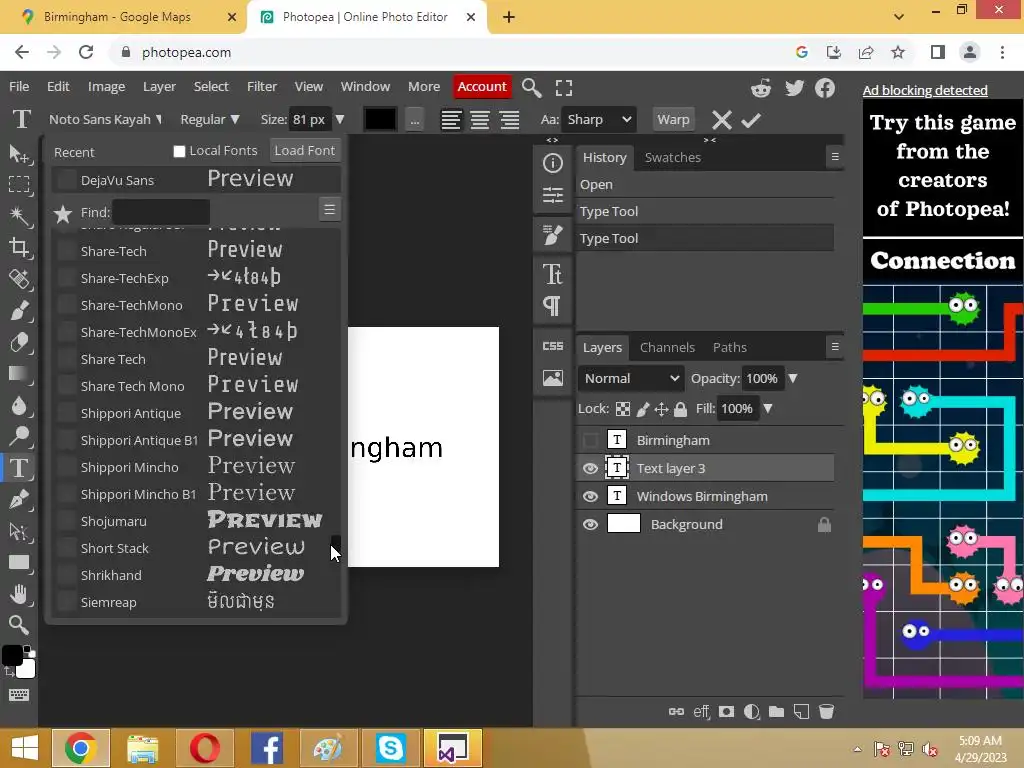Click the Warp button
Viewport: 1024px width, 768px height.
(x=673, y=120)
